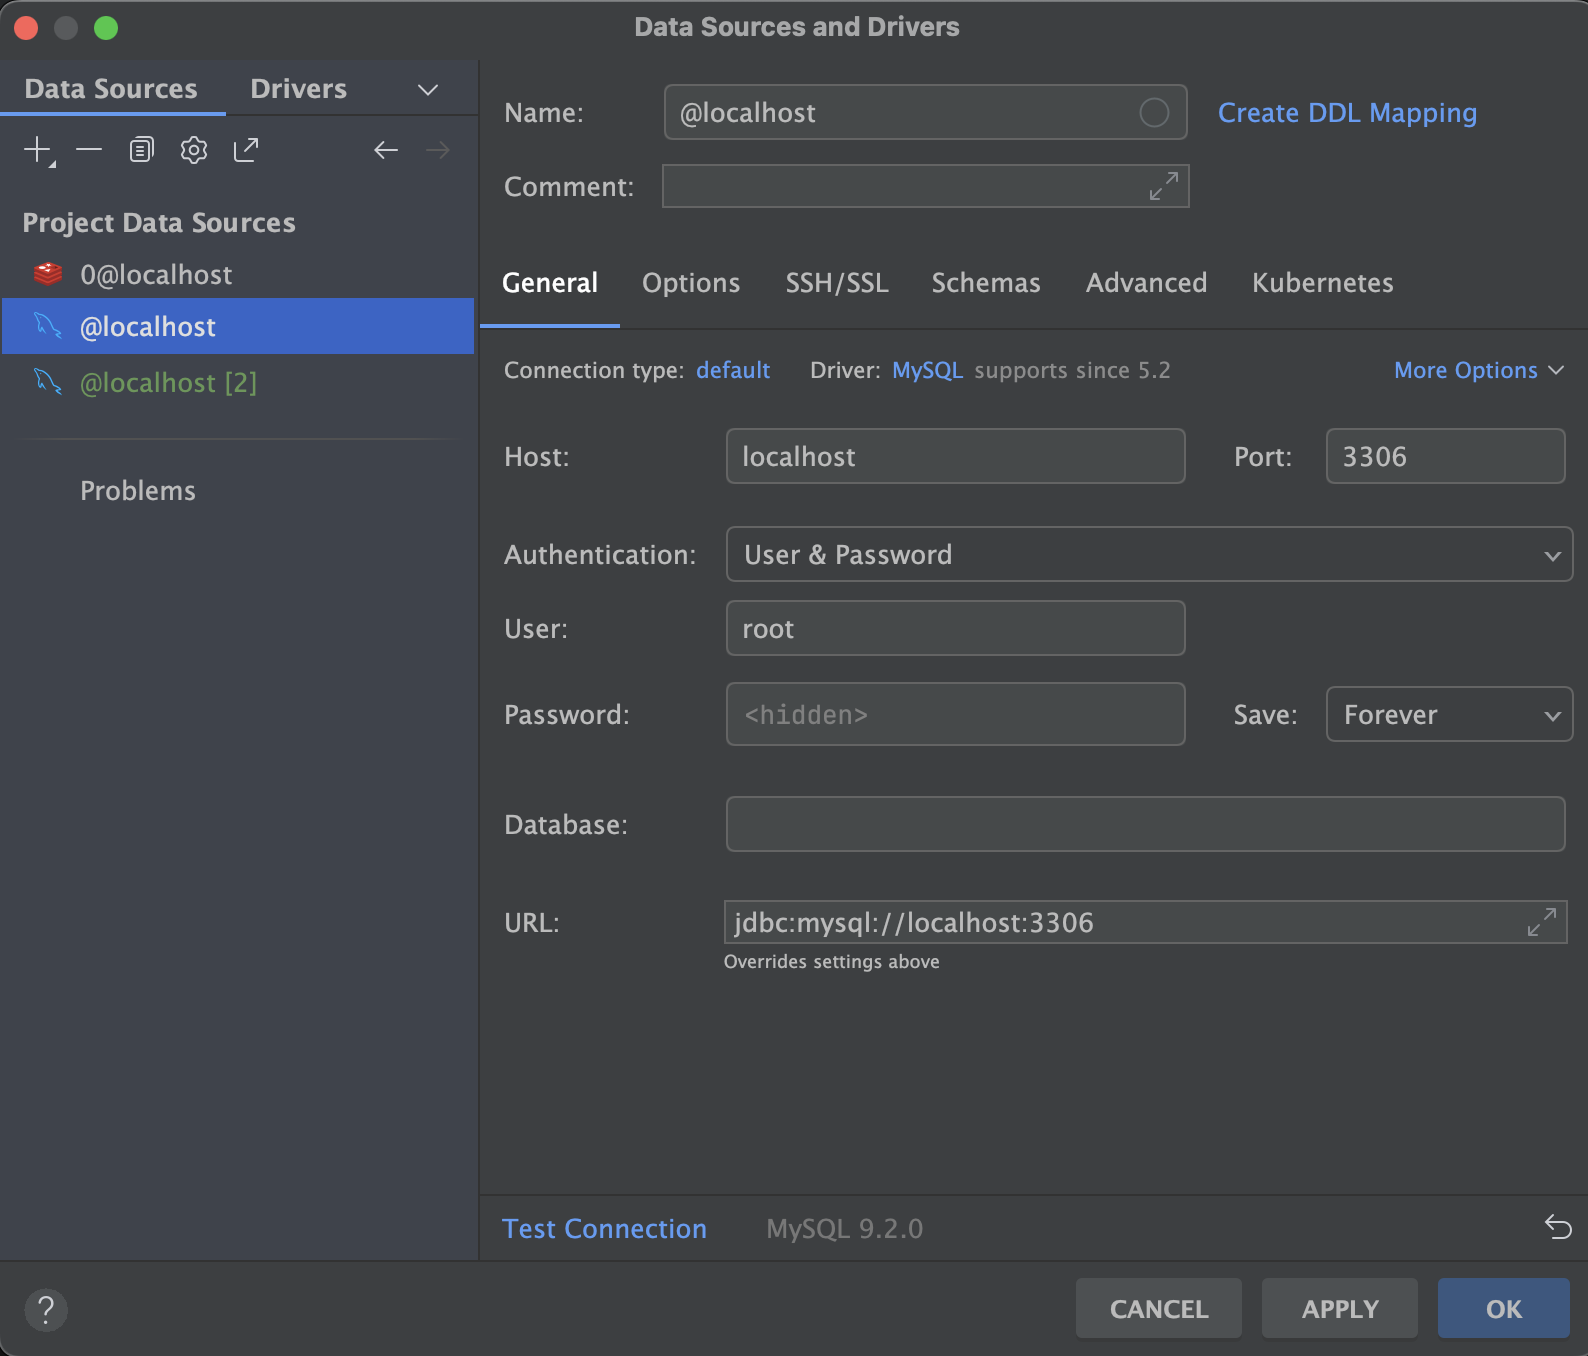Open help with question mark button
Screen dimensions: 1588x1356
click(46, 1309)
